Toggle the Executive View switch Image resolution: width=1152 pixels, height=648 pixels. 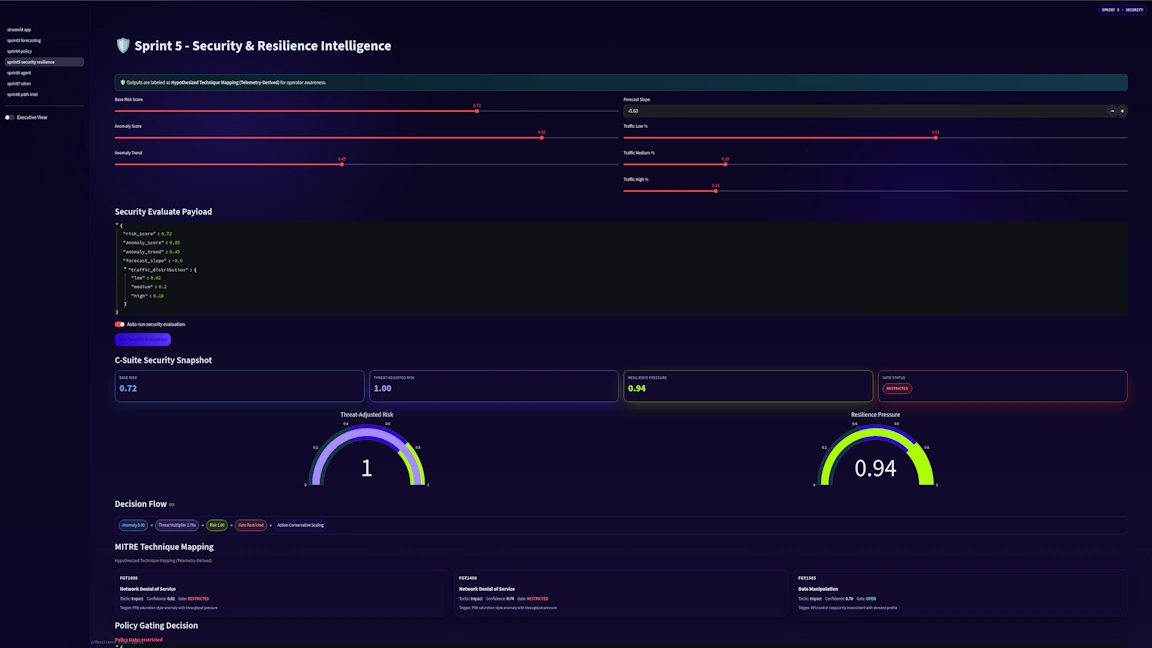[10, 117]
